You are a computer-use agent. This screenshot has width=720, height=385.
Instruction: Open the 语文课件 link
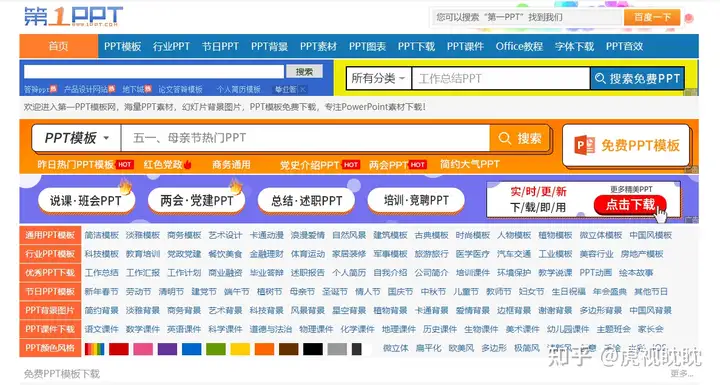[x=101, y=329]
